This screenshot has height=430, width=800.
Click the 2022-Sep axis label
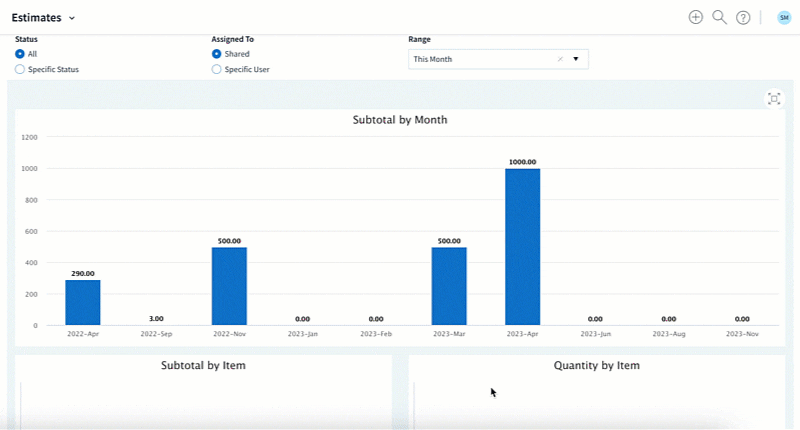tap(156, 334)
